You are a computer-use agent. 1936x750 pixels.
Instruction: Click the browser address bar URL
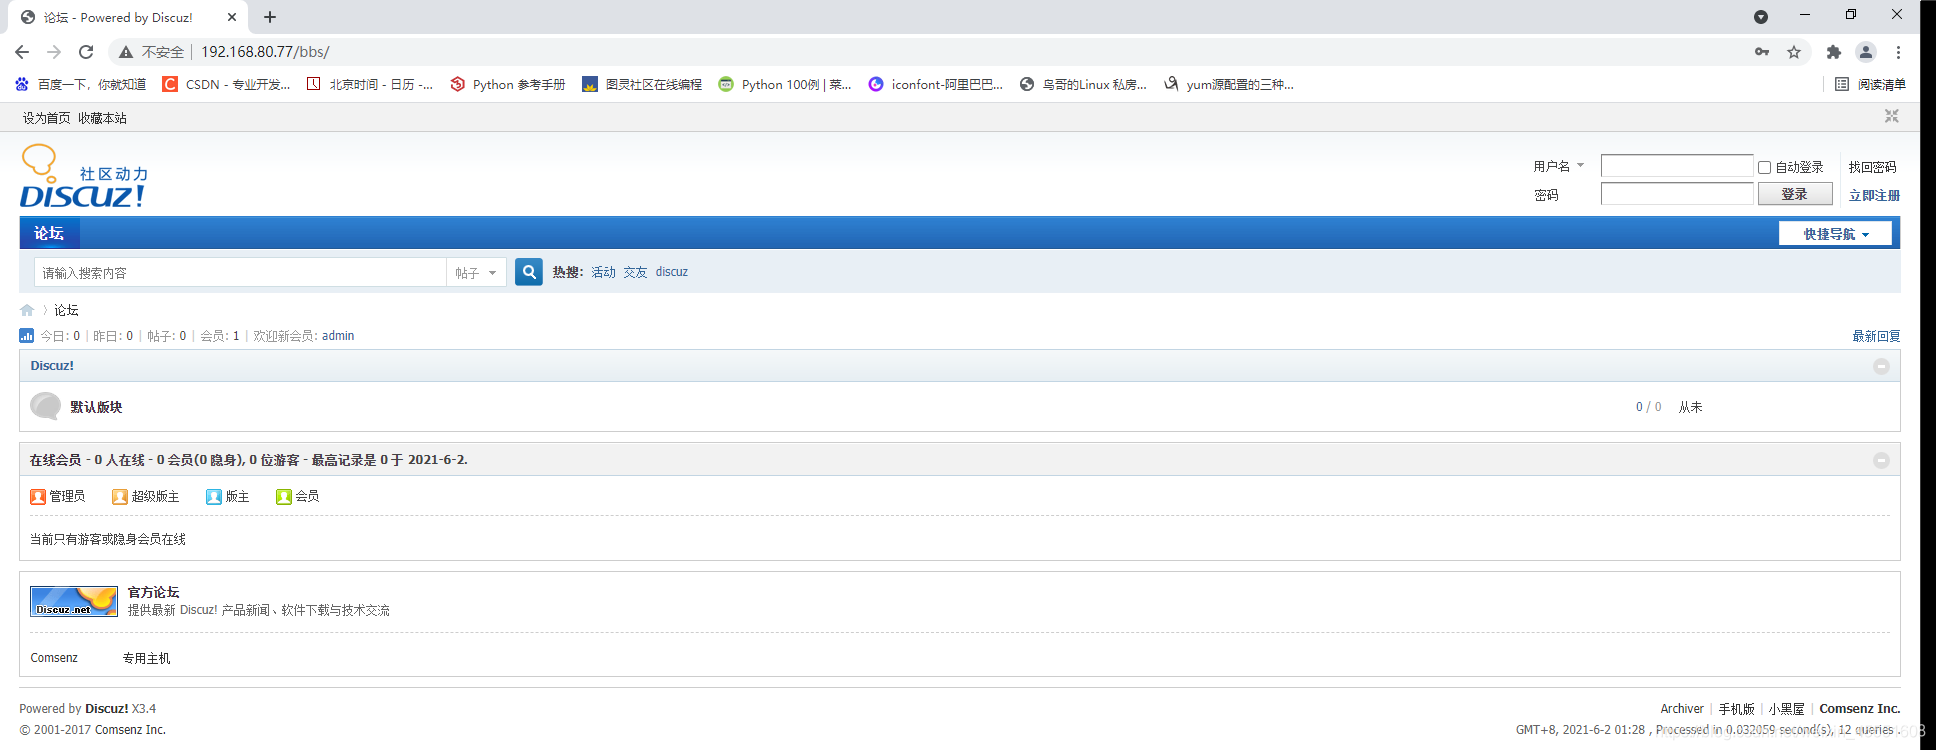pyautogui.click(x=265, y=52)
